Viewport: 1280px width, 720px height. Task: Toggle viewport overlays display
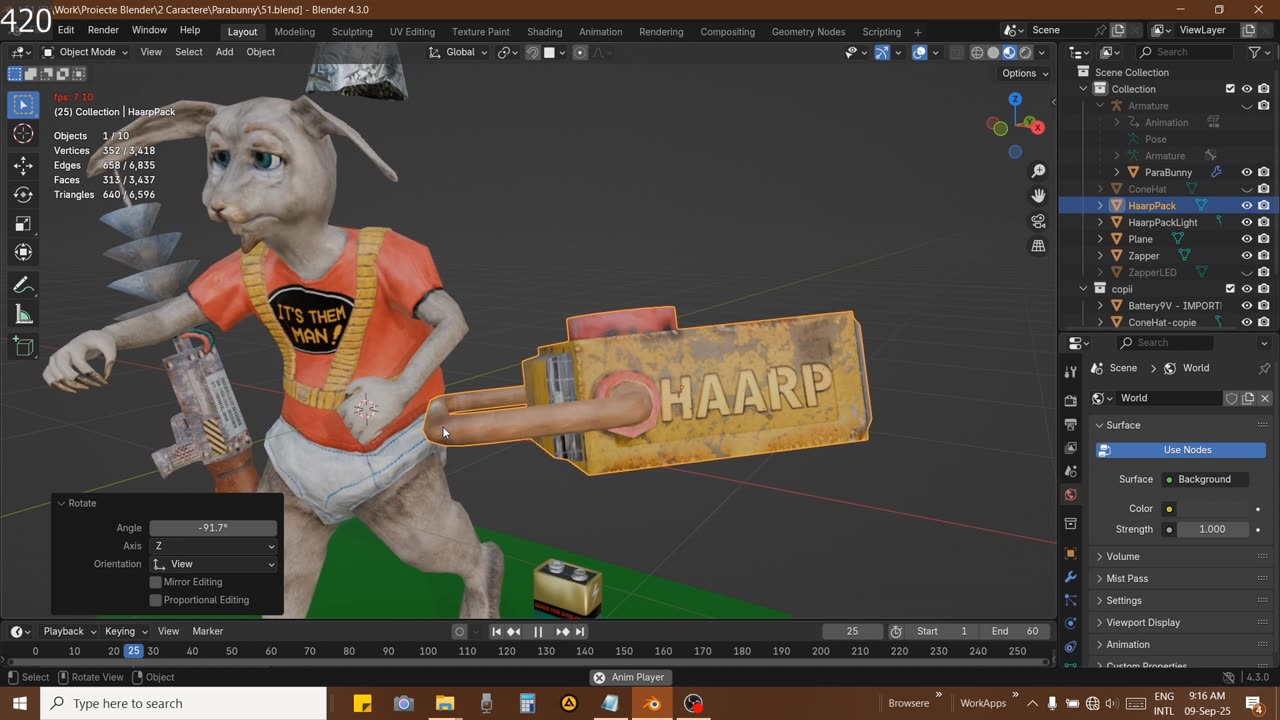[919, 52]
